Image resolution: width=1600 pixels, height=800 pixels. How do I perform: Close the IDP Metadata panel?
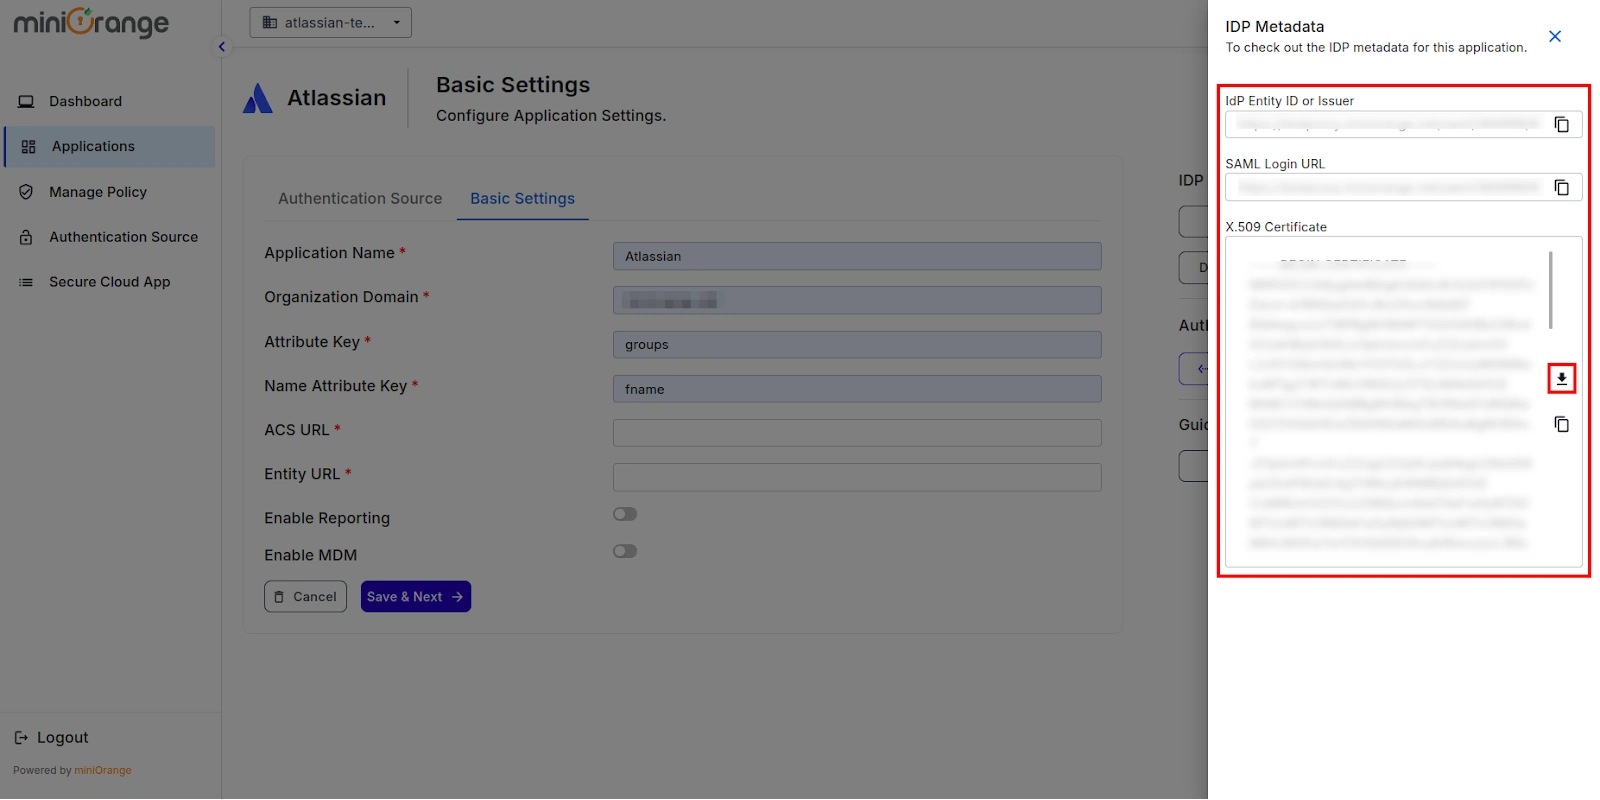click(x=1555, y=36)
